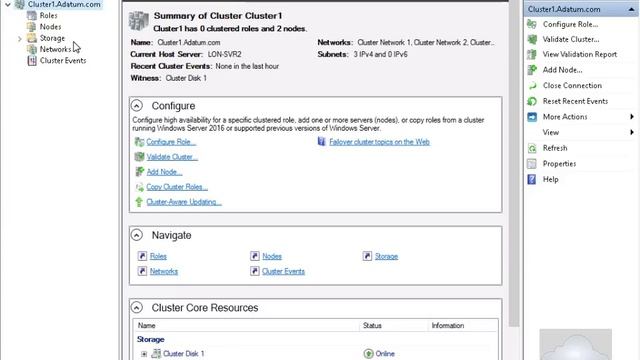Collapse the Navigate section
This screenshot has height=360, width=640.
click(x=137, y=235)
